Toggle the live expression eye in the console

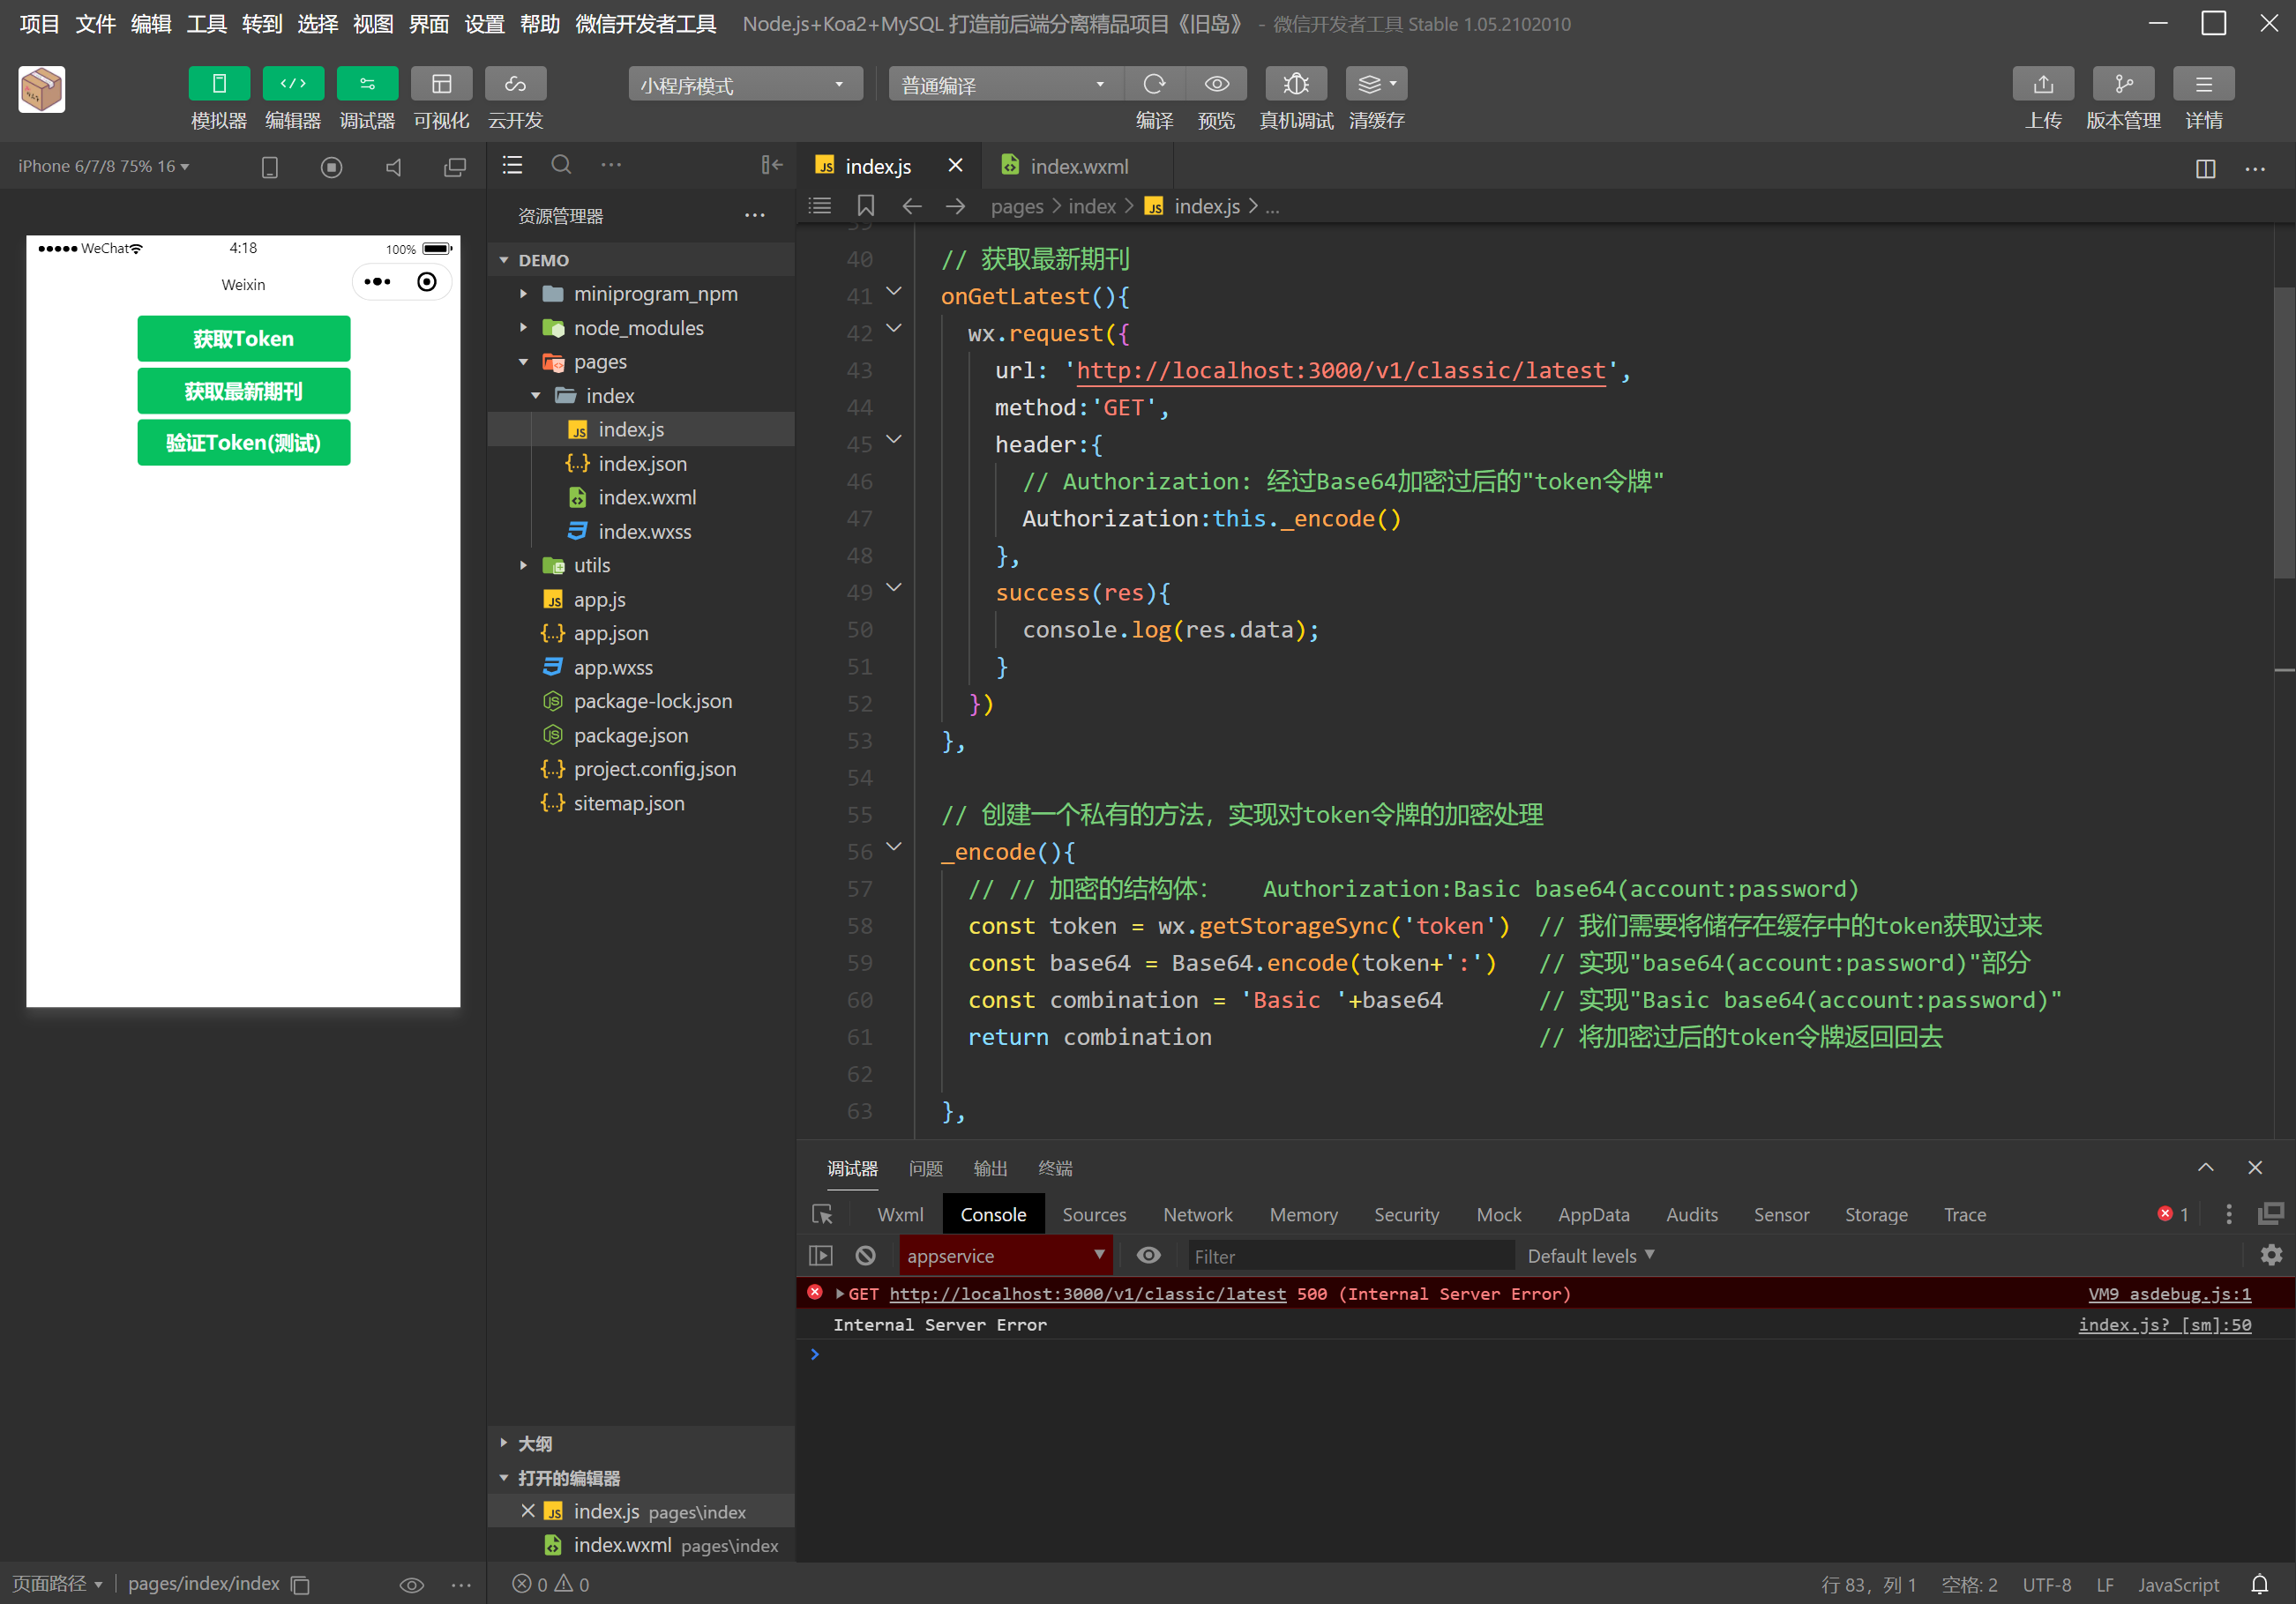pos(1149,1255)
